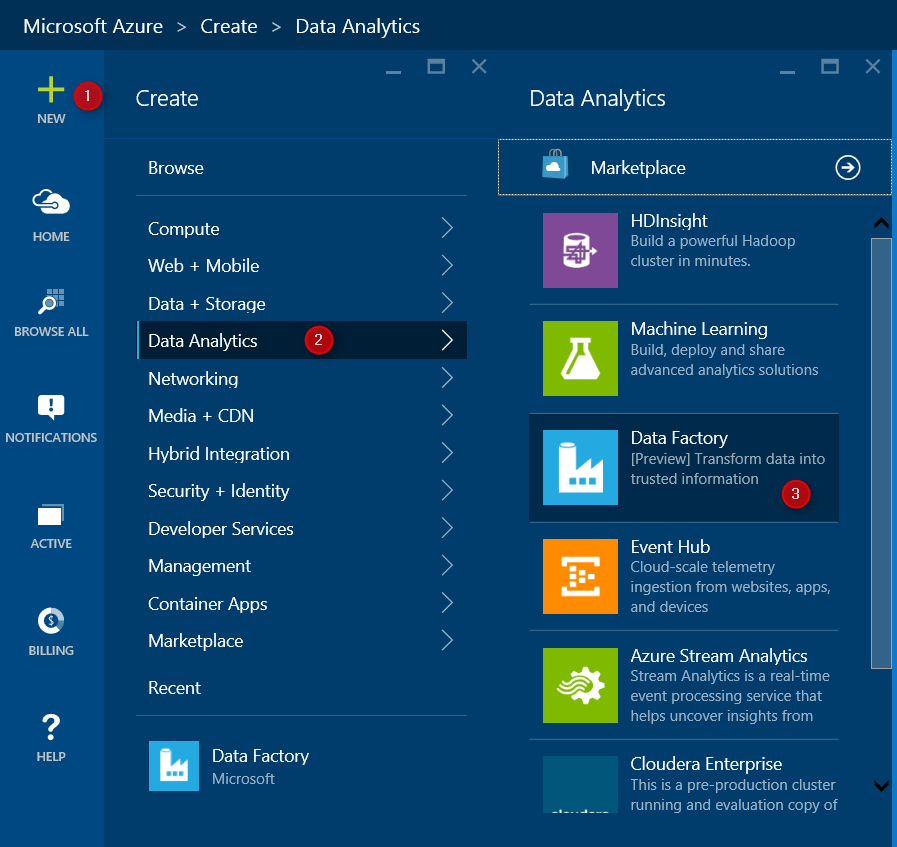Click scroll up arrow in Data Analytics blade

(881, 223)
